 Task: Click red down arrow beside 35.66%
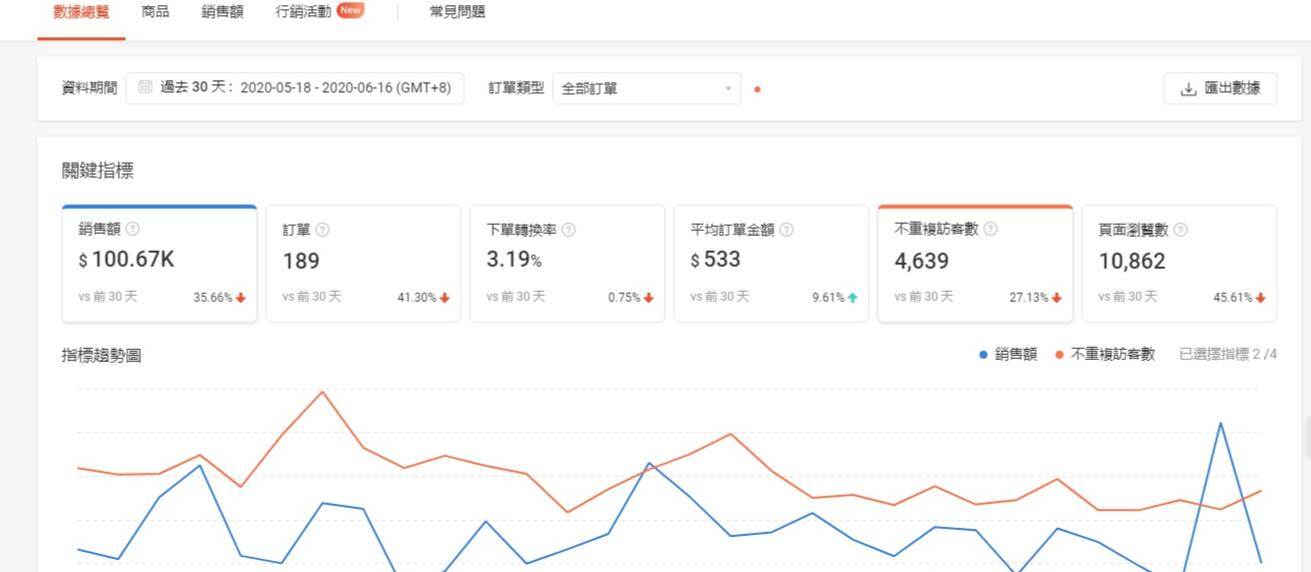pos(241,298)
